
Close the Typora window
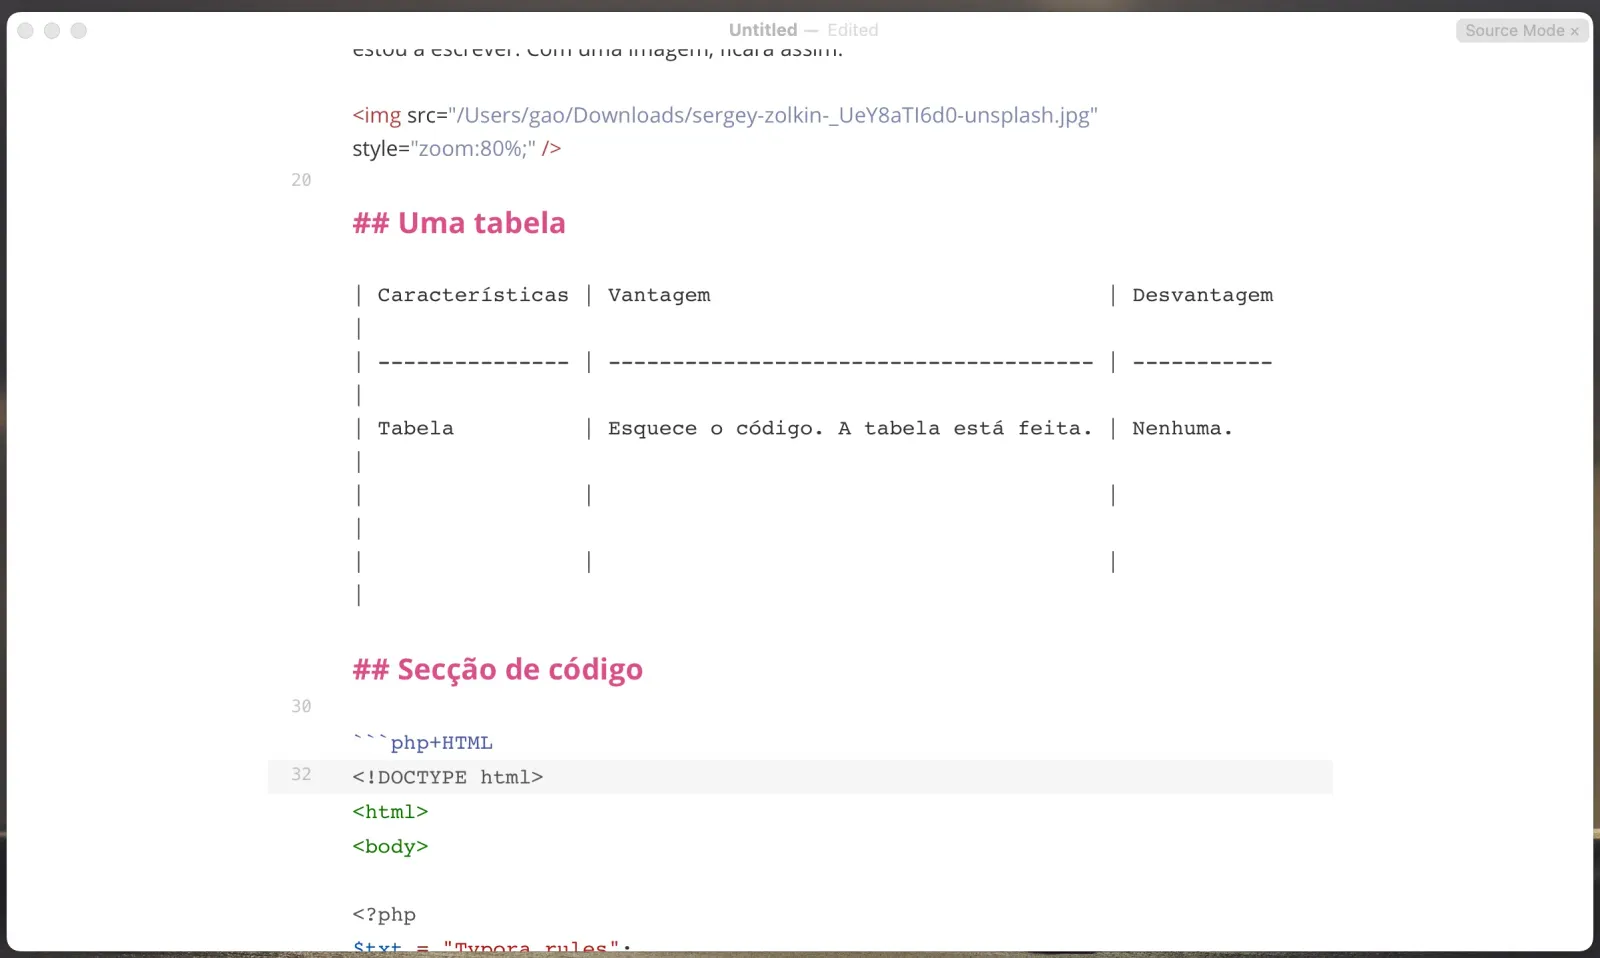pos(26,31)
